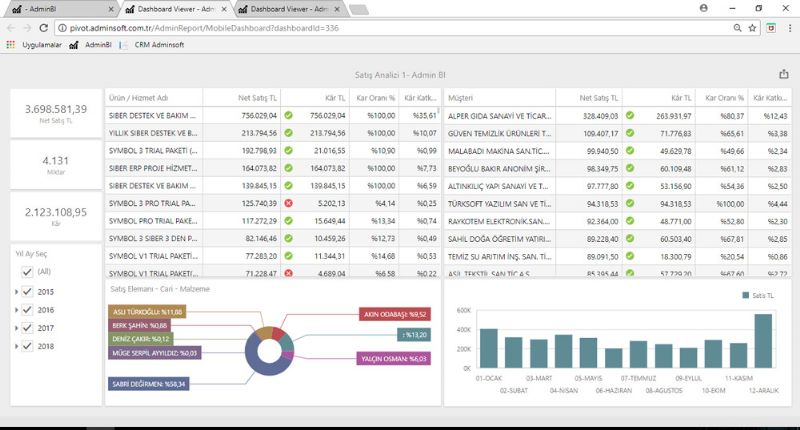
Task: Click the address bar URL field
Action: point(393,28)
